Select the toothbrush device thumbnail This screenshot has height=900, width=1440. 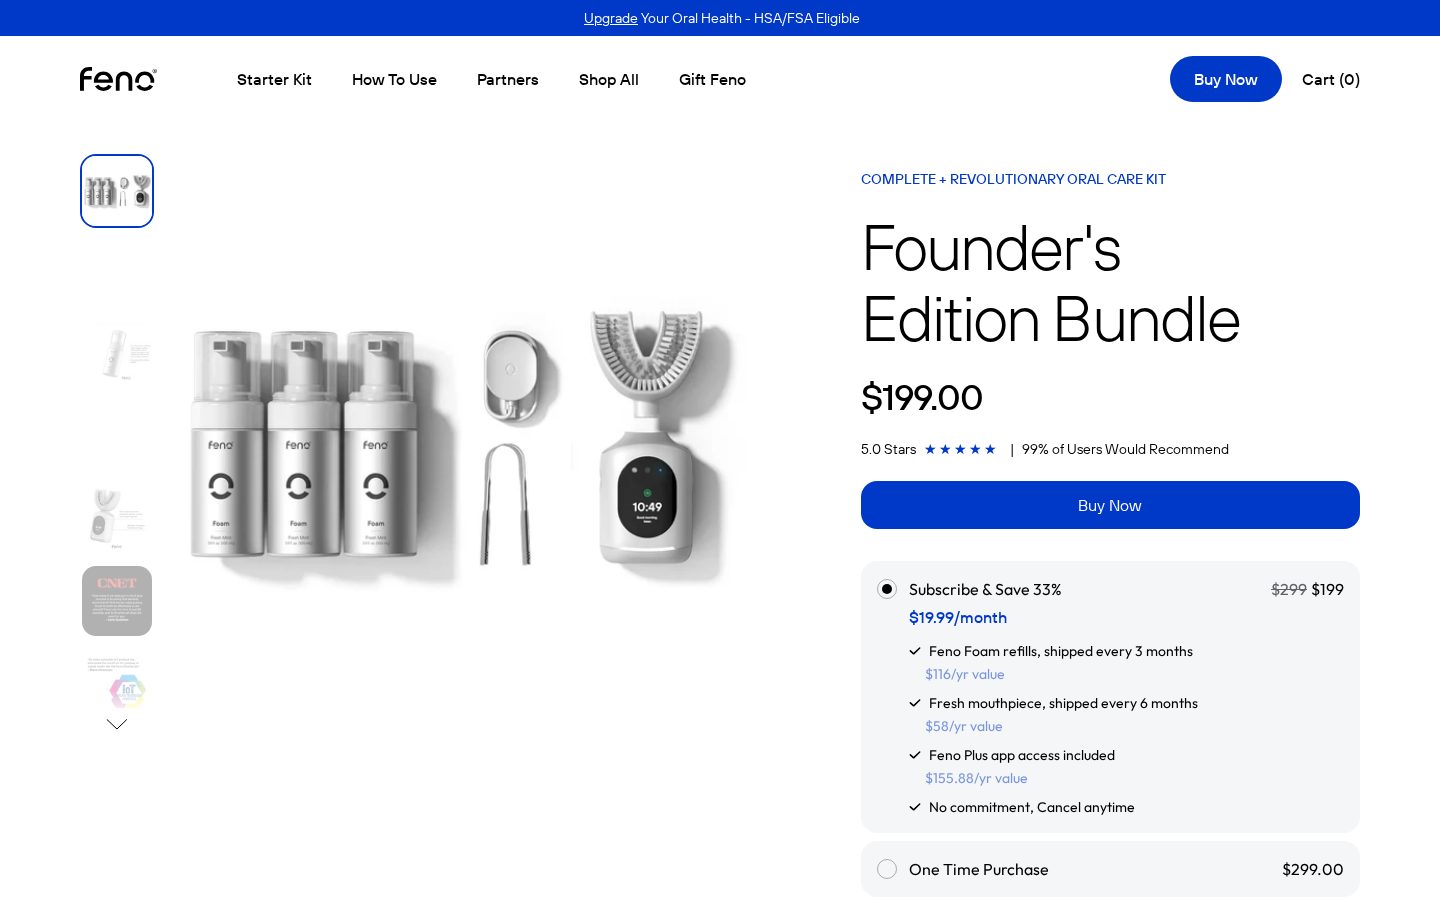coord(117,518)
